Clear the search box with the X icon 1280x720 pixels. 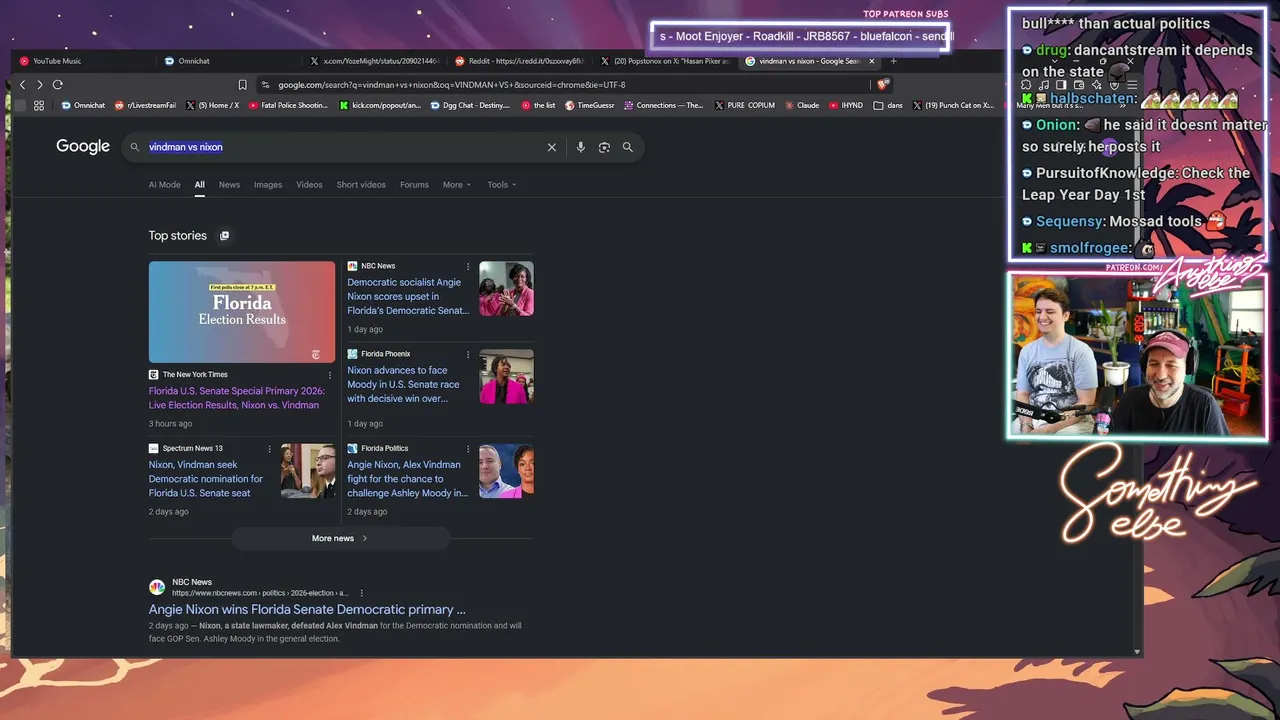point(551,147)
